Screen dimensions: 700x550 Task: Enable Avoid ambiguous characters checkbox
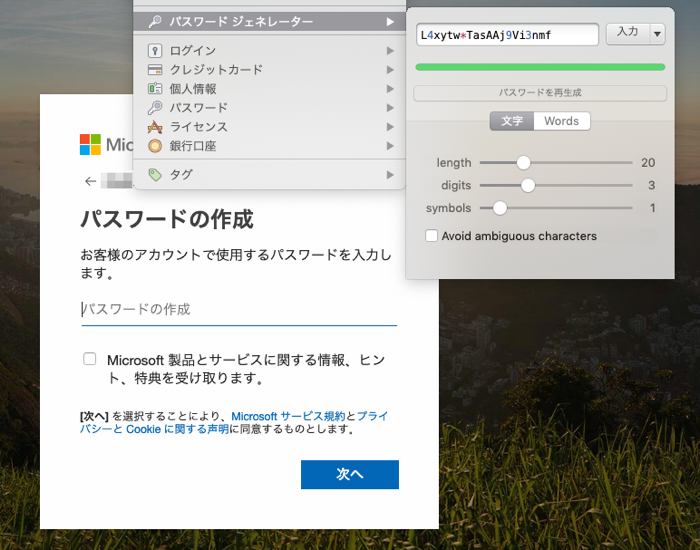coord(431,235)
